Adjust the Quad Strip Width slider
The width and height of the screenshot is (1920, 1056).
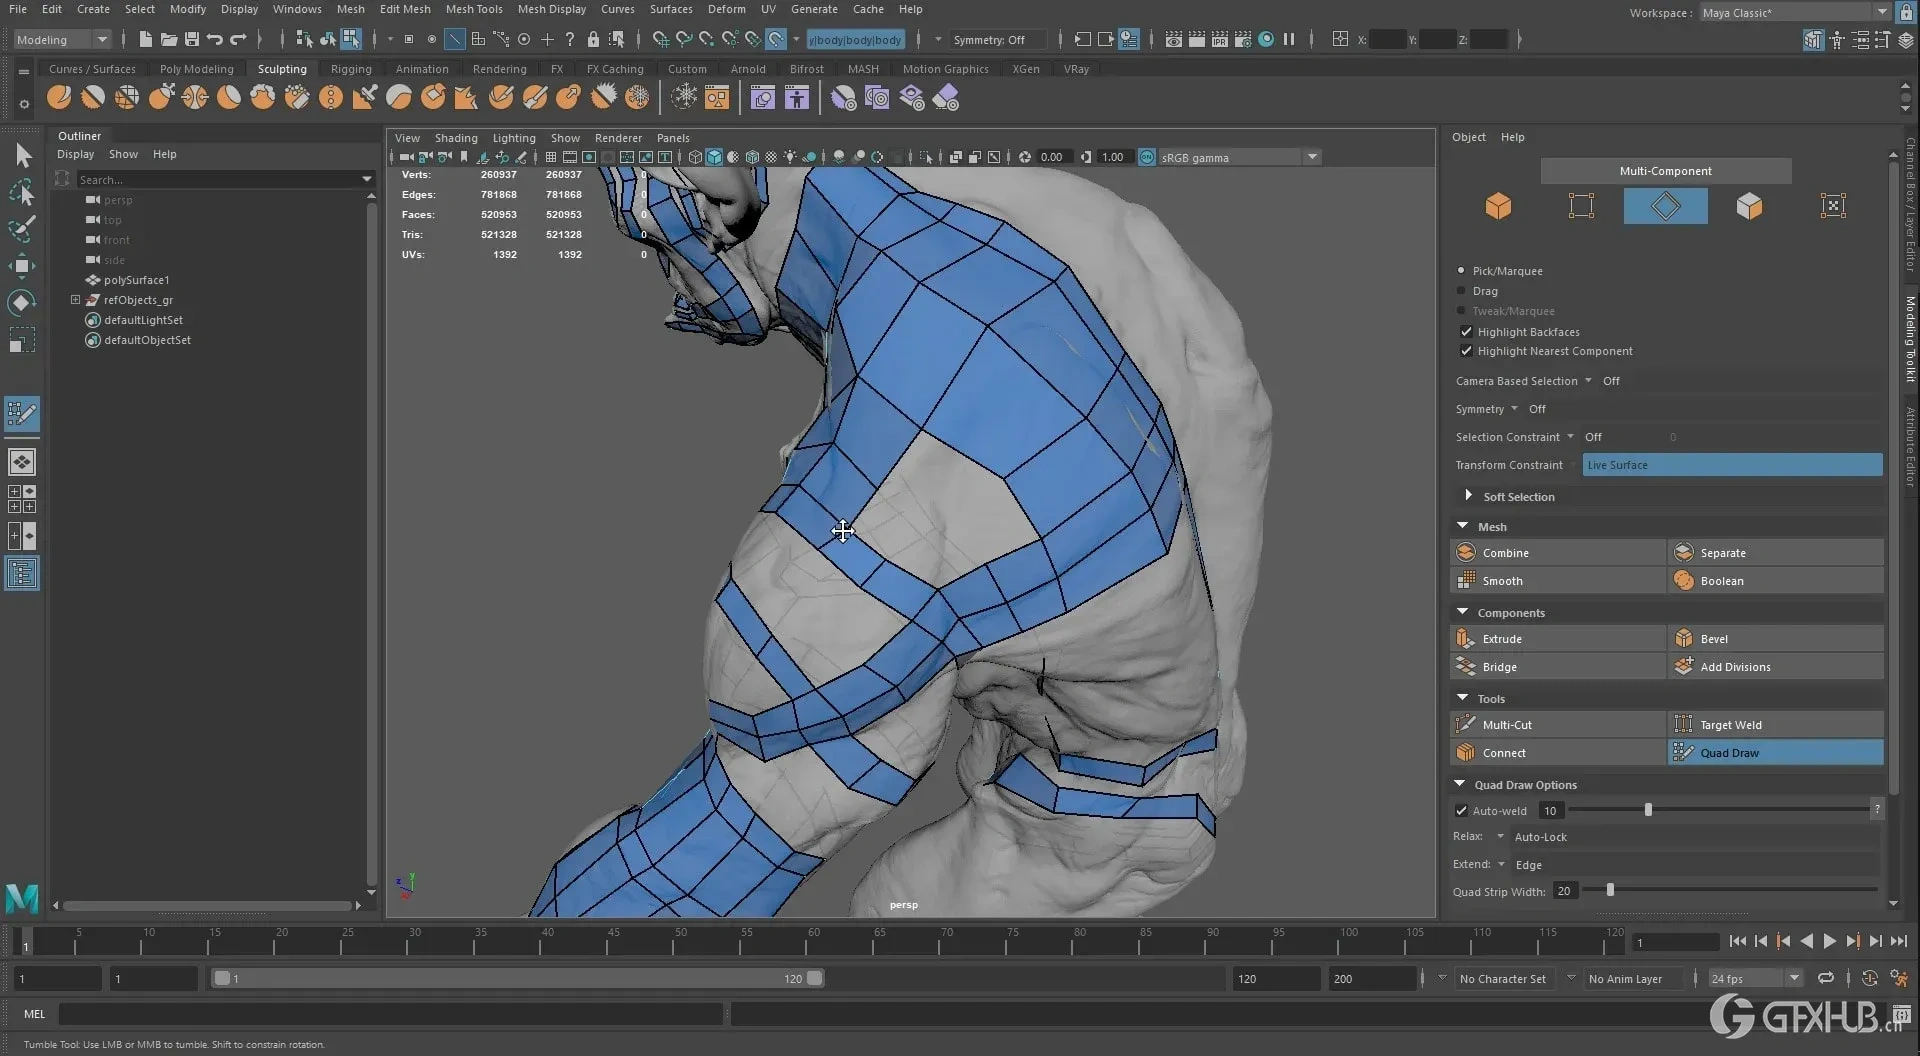coord(1609,890)
